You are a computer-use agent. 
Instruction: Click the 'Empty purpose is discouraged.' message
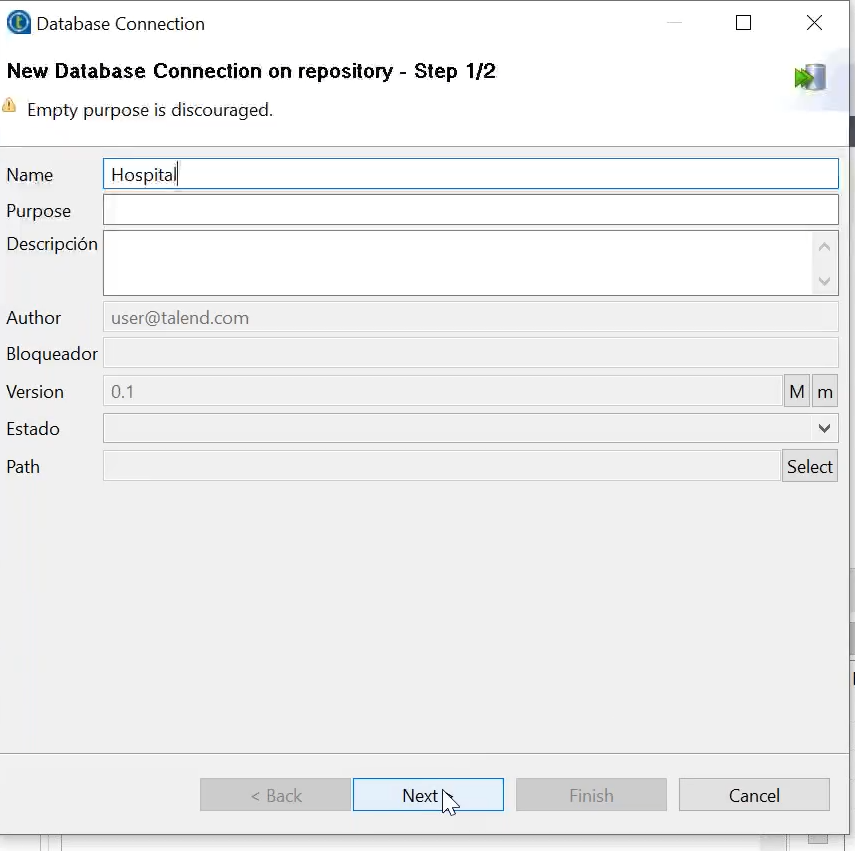pyautogui.click(x=150, y=110)
